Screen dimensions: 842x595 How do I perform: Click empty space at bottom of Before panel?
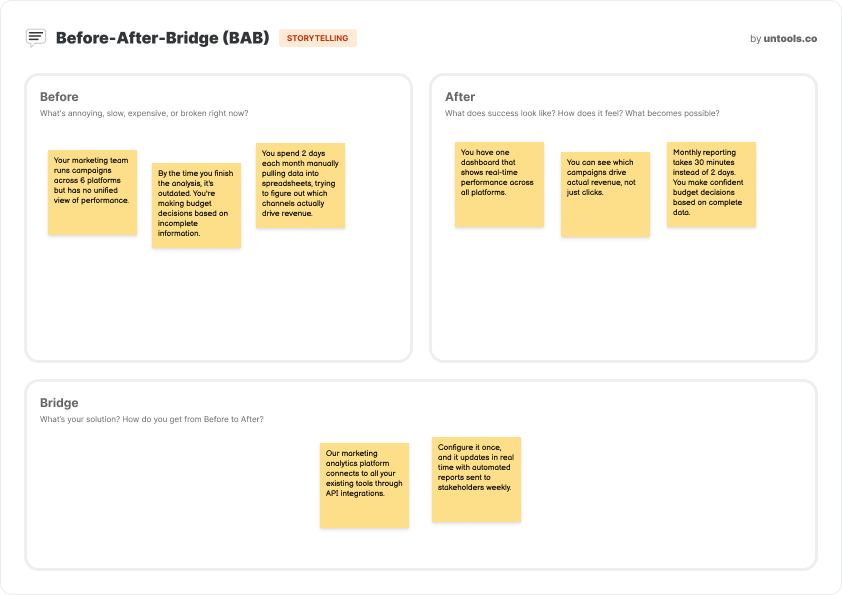[218, 310]
